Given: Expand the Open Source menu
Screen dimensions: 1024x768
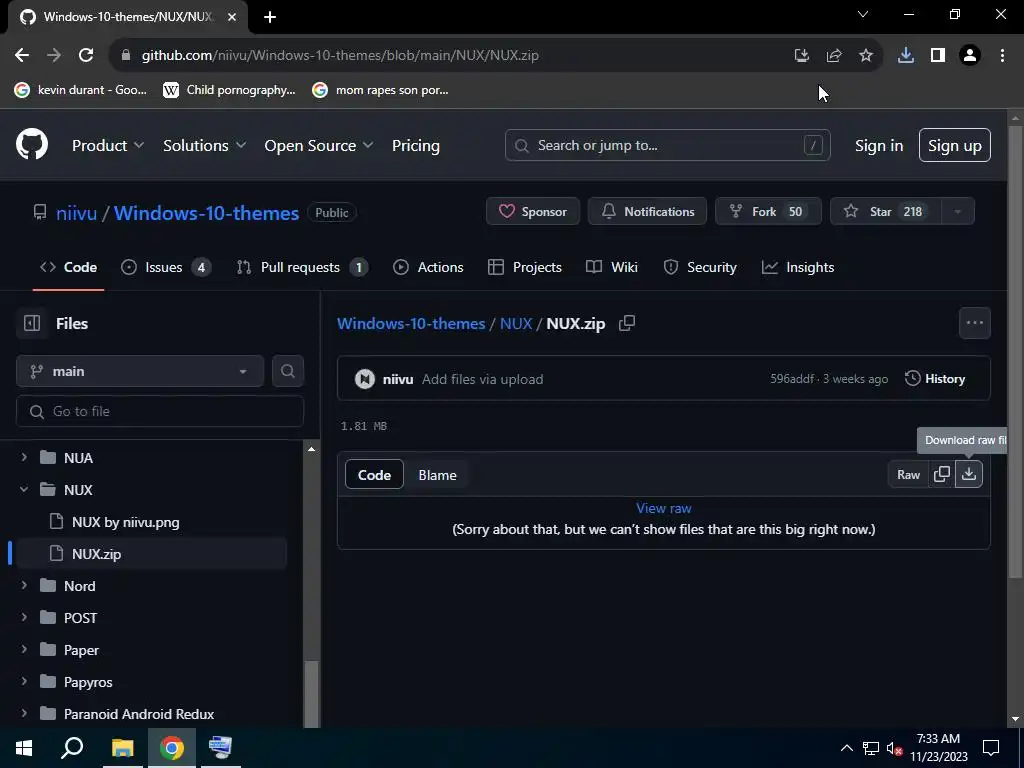Looking at the screenshot, I should 319,145.
